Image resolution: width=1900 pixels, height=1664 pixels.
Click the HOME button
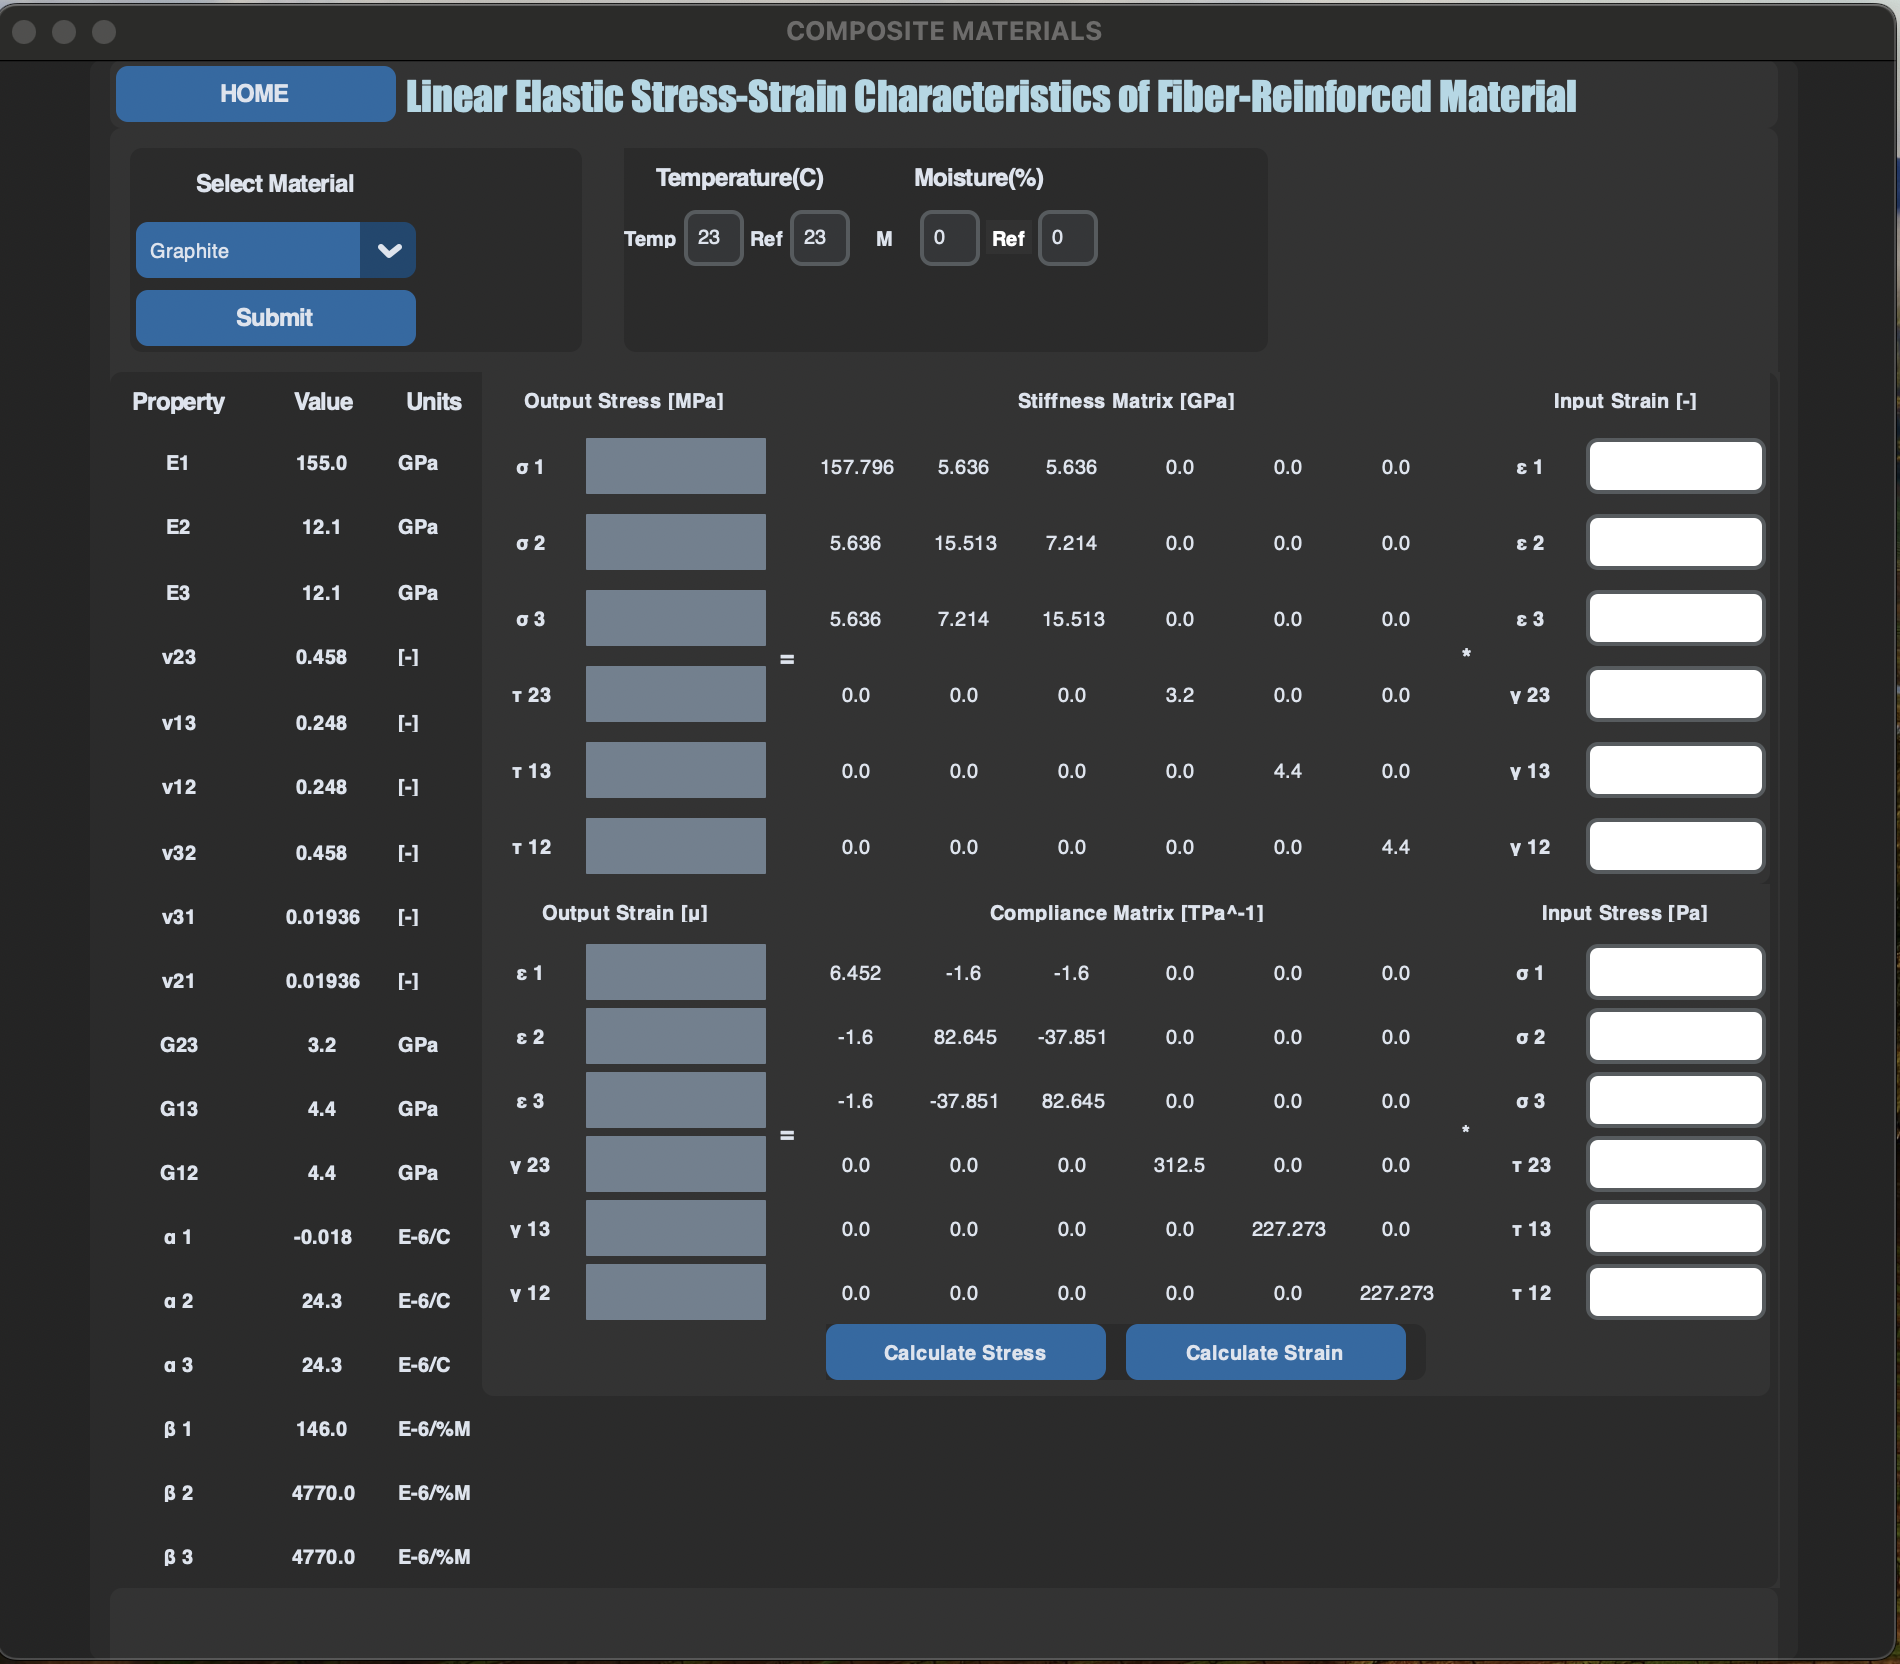(255, 94)
